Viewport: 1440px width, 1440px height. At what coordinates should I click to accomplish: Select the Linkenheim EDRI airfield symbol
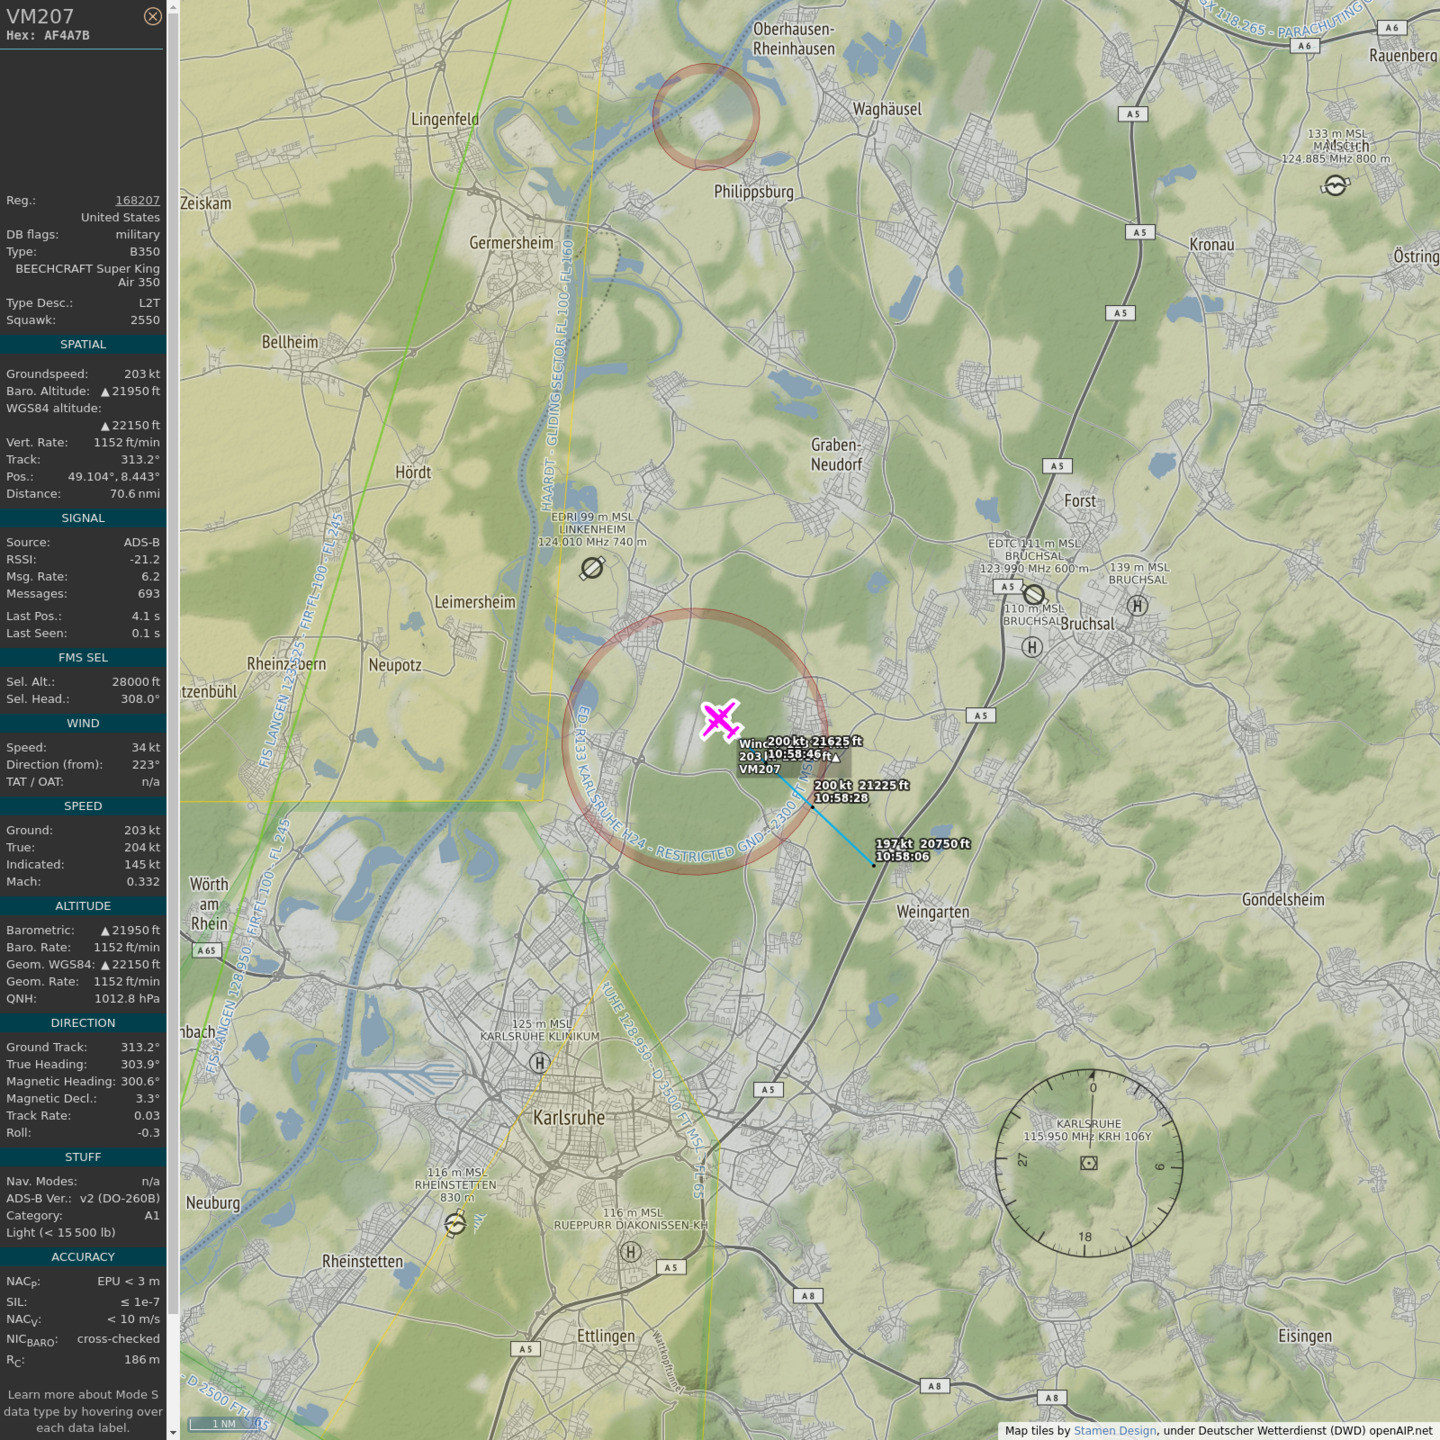pyautogui.click(x=592, y=568)
